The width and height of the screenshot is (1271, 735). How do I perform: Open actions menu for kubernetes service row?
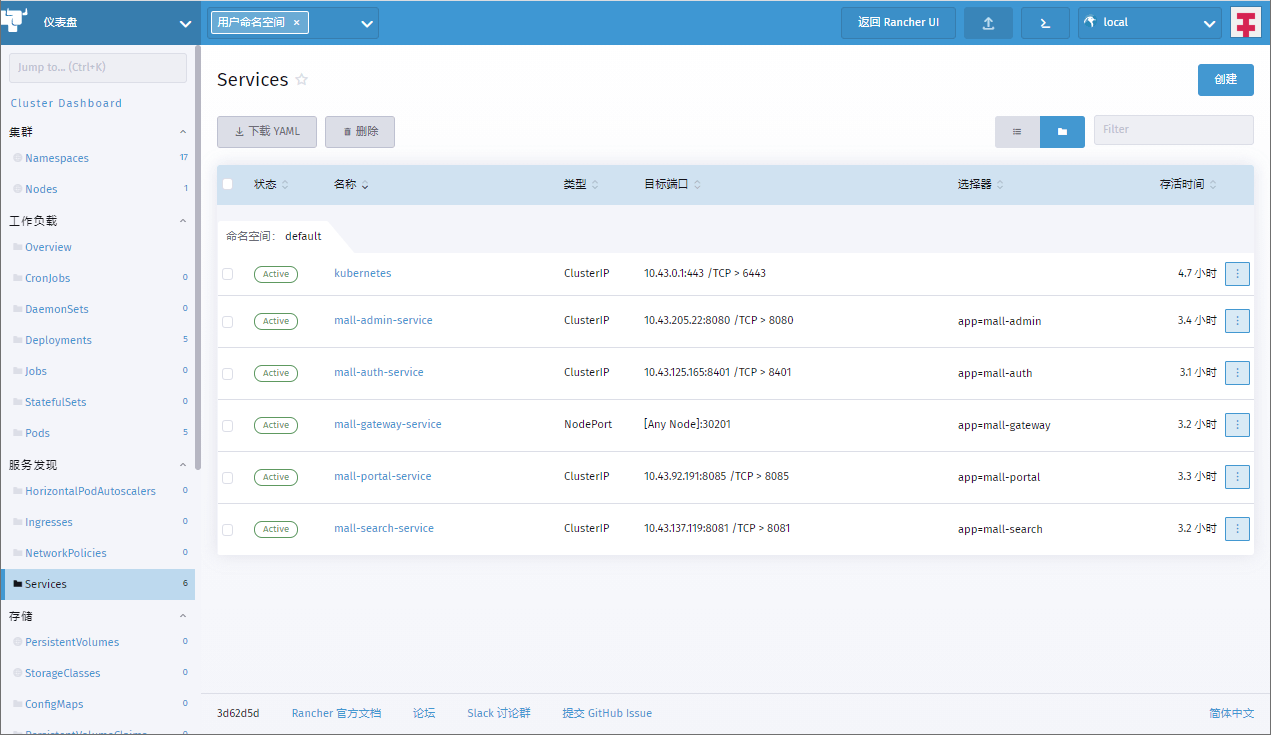point(1237,273)
